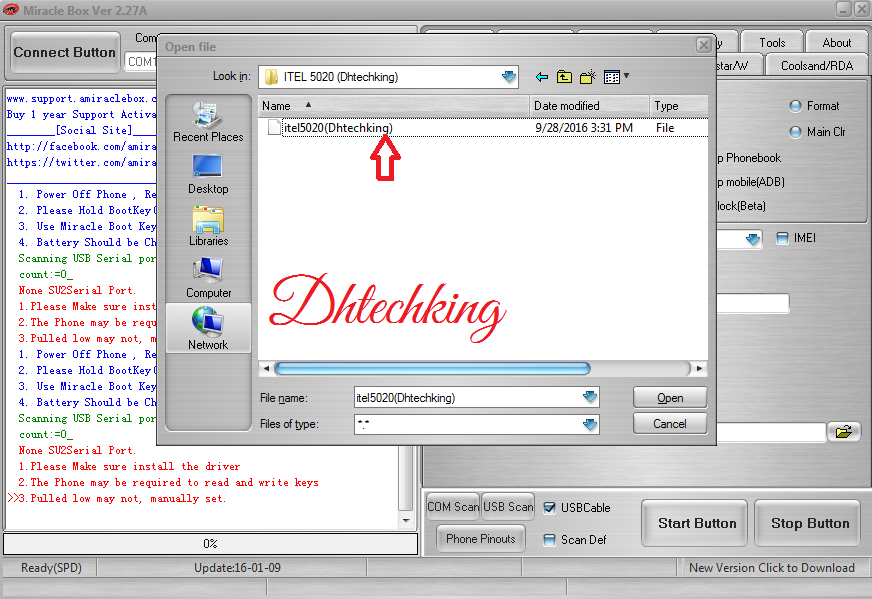Click the Connect Button

(65, 52)
